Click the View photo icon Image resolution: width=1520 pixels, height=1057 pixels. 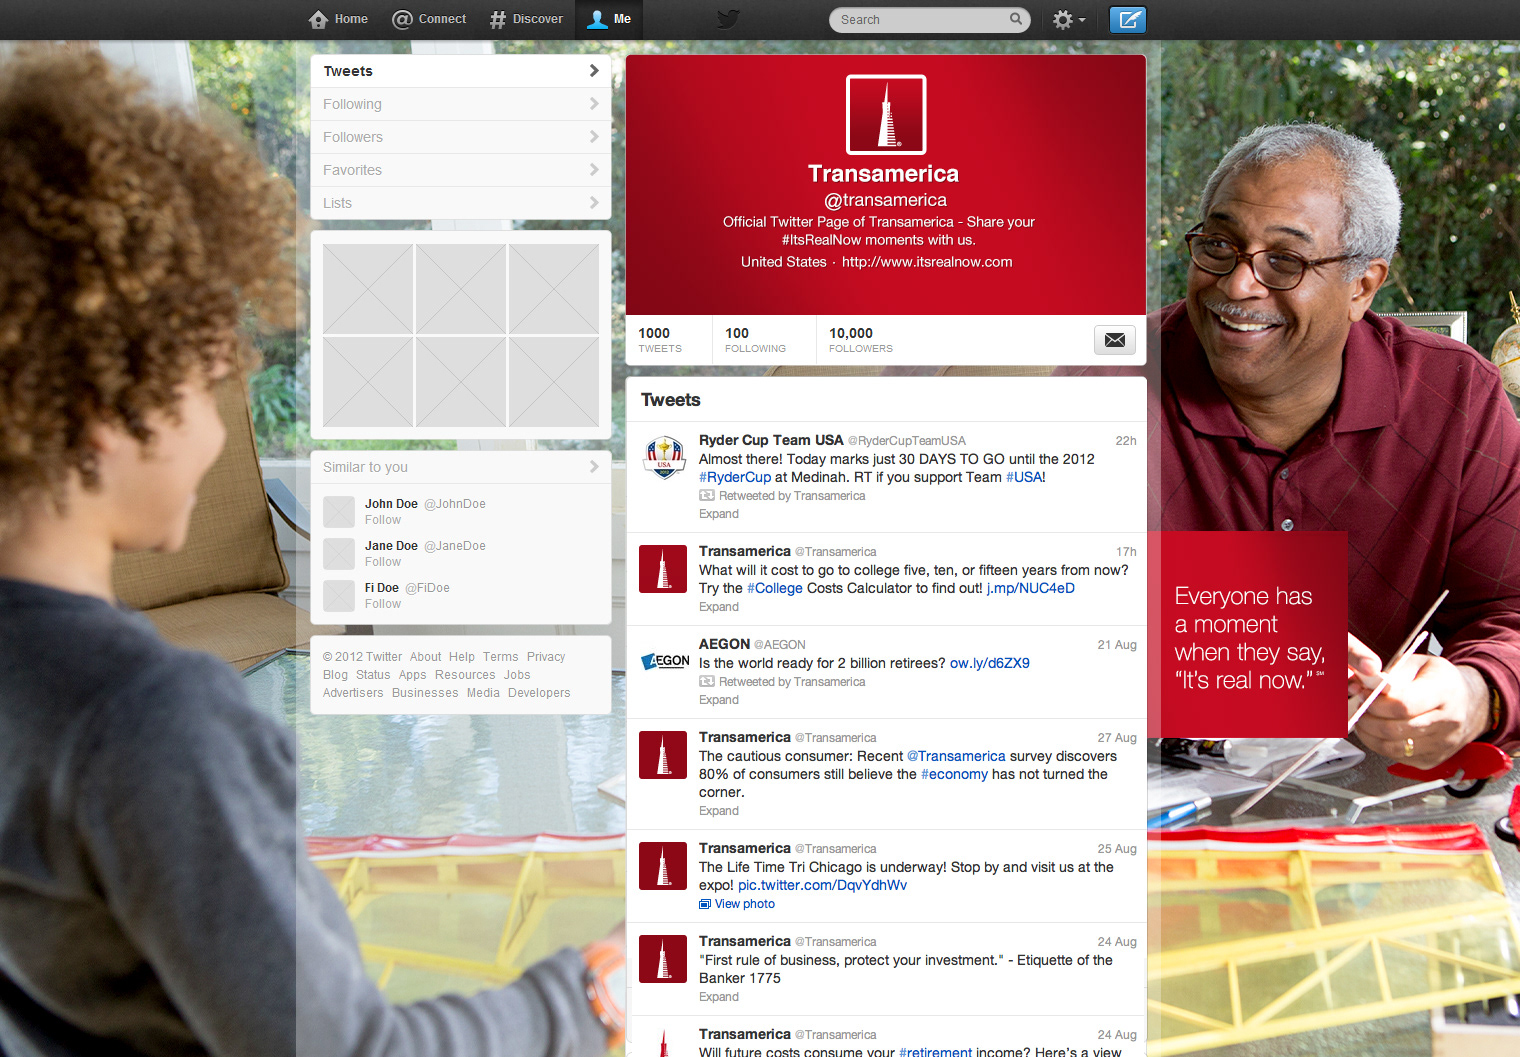(705, 904)
